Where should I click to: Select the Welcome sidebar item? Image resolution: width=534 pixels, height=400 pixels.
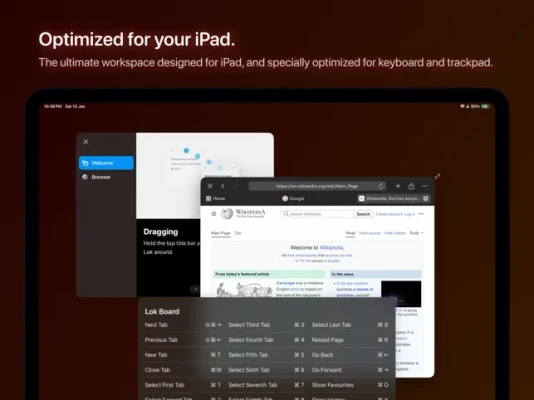(106, 163)
